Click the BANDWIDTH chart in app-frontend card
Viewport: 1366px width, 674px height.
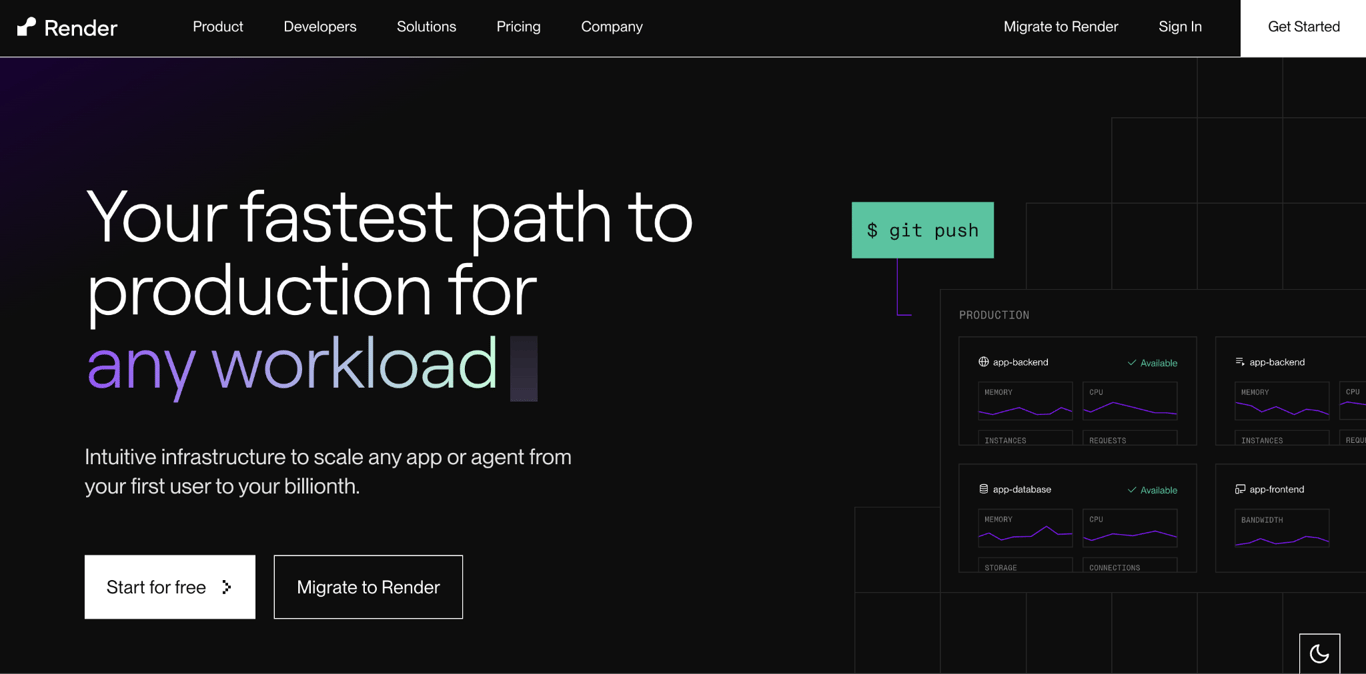tap(1282, 528)
